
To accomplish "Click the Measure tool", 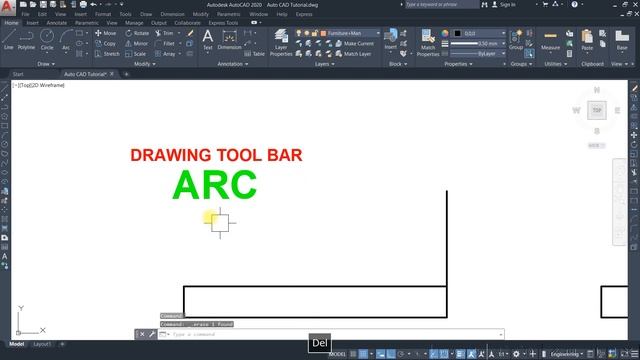I will click(550, 40).
